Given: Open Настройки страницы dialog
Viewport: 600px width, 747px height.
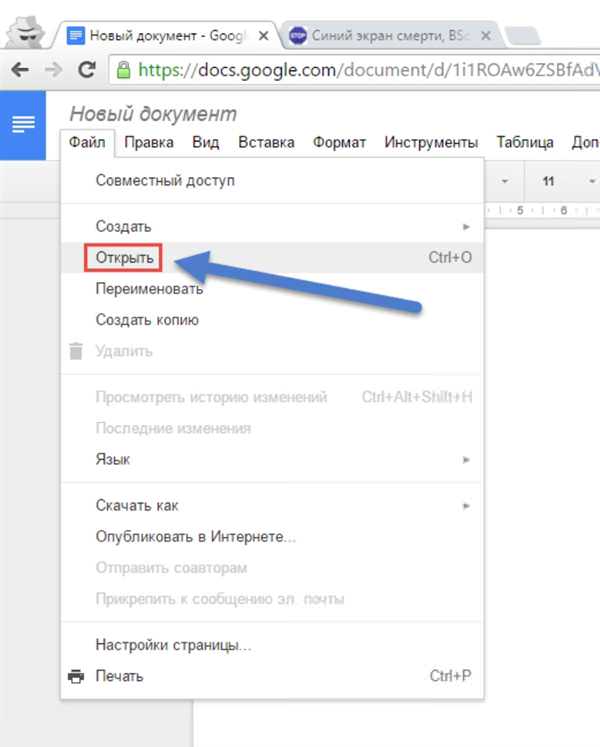Looking at the screenshot, I should [x=272, y=645].
